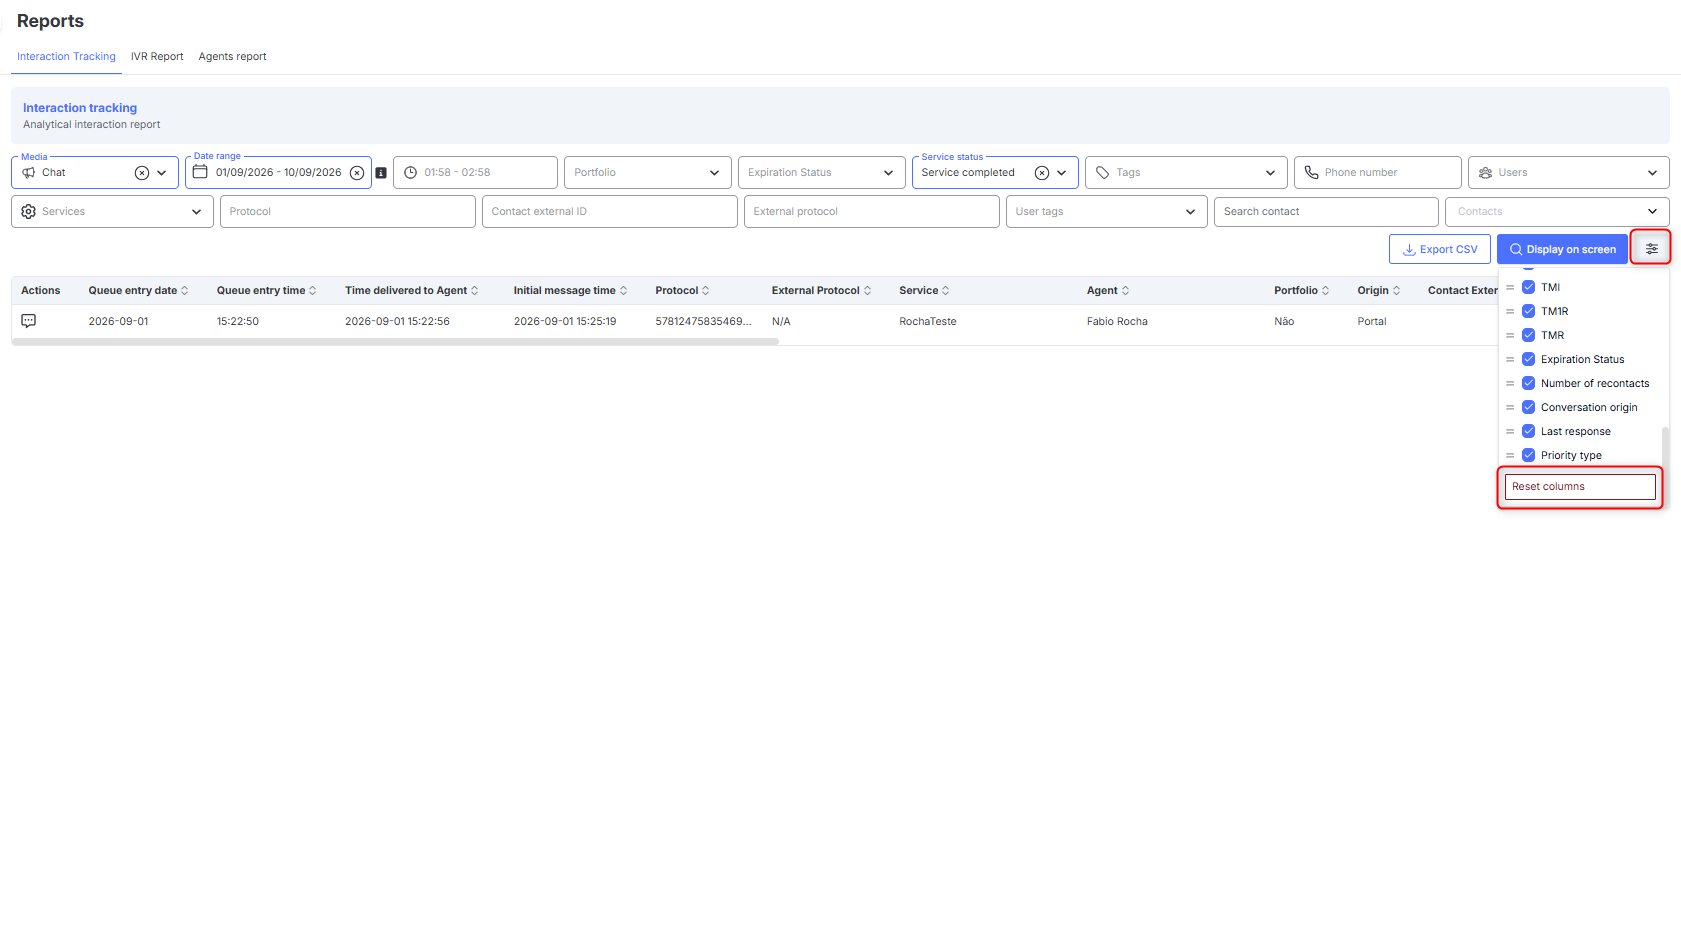Toggle Priority type column checkbox
The width and height of the screenshot is (1681, 930).
tap(1528, 455)
